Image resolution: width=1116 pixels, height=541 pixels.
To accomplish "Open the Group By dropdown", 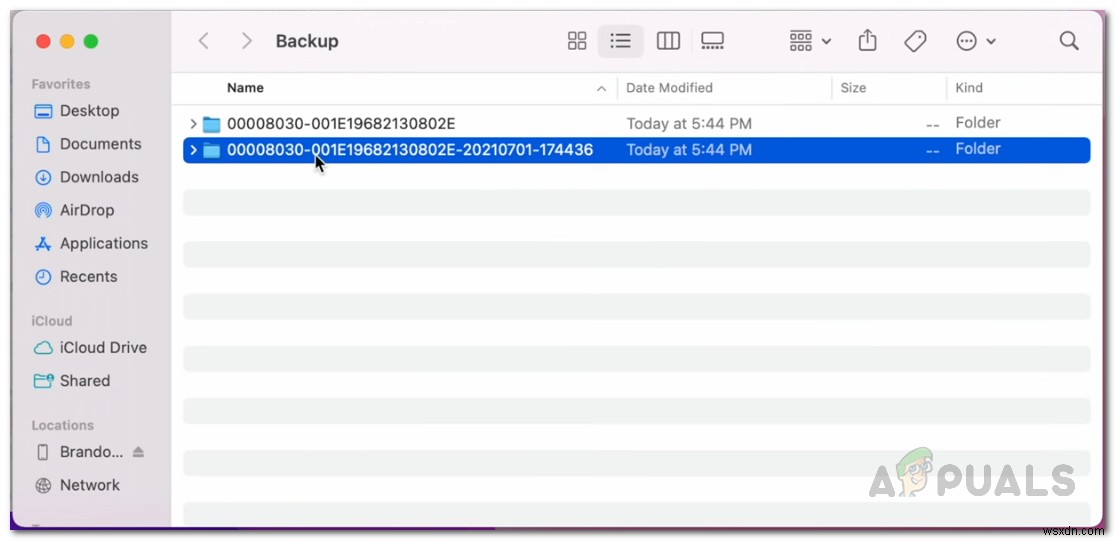I will (x=810, y=41).
